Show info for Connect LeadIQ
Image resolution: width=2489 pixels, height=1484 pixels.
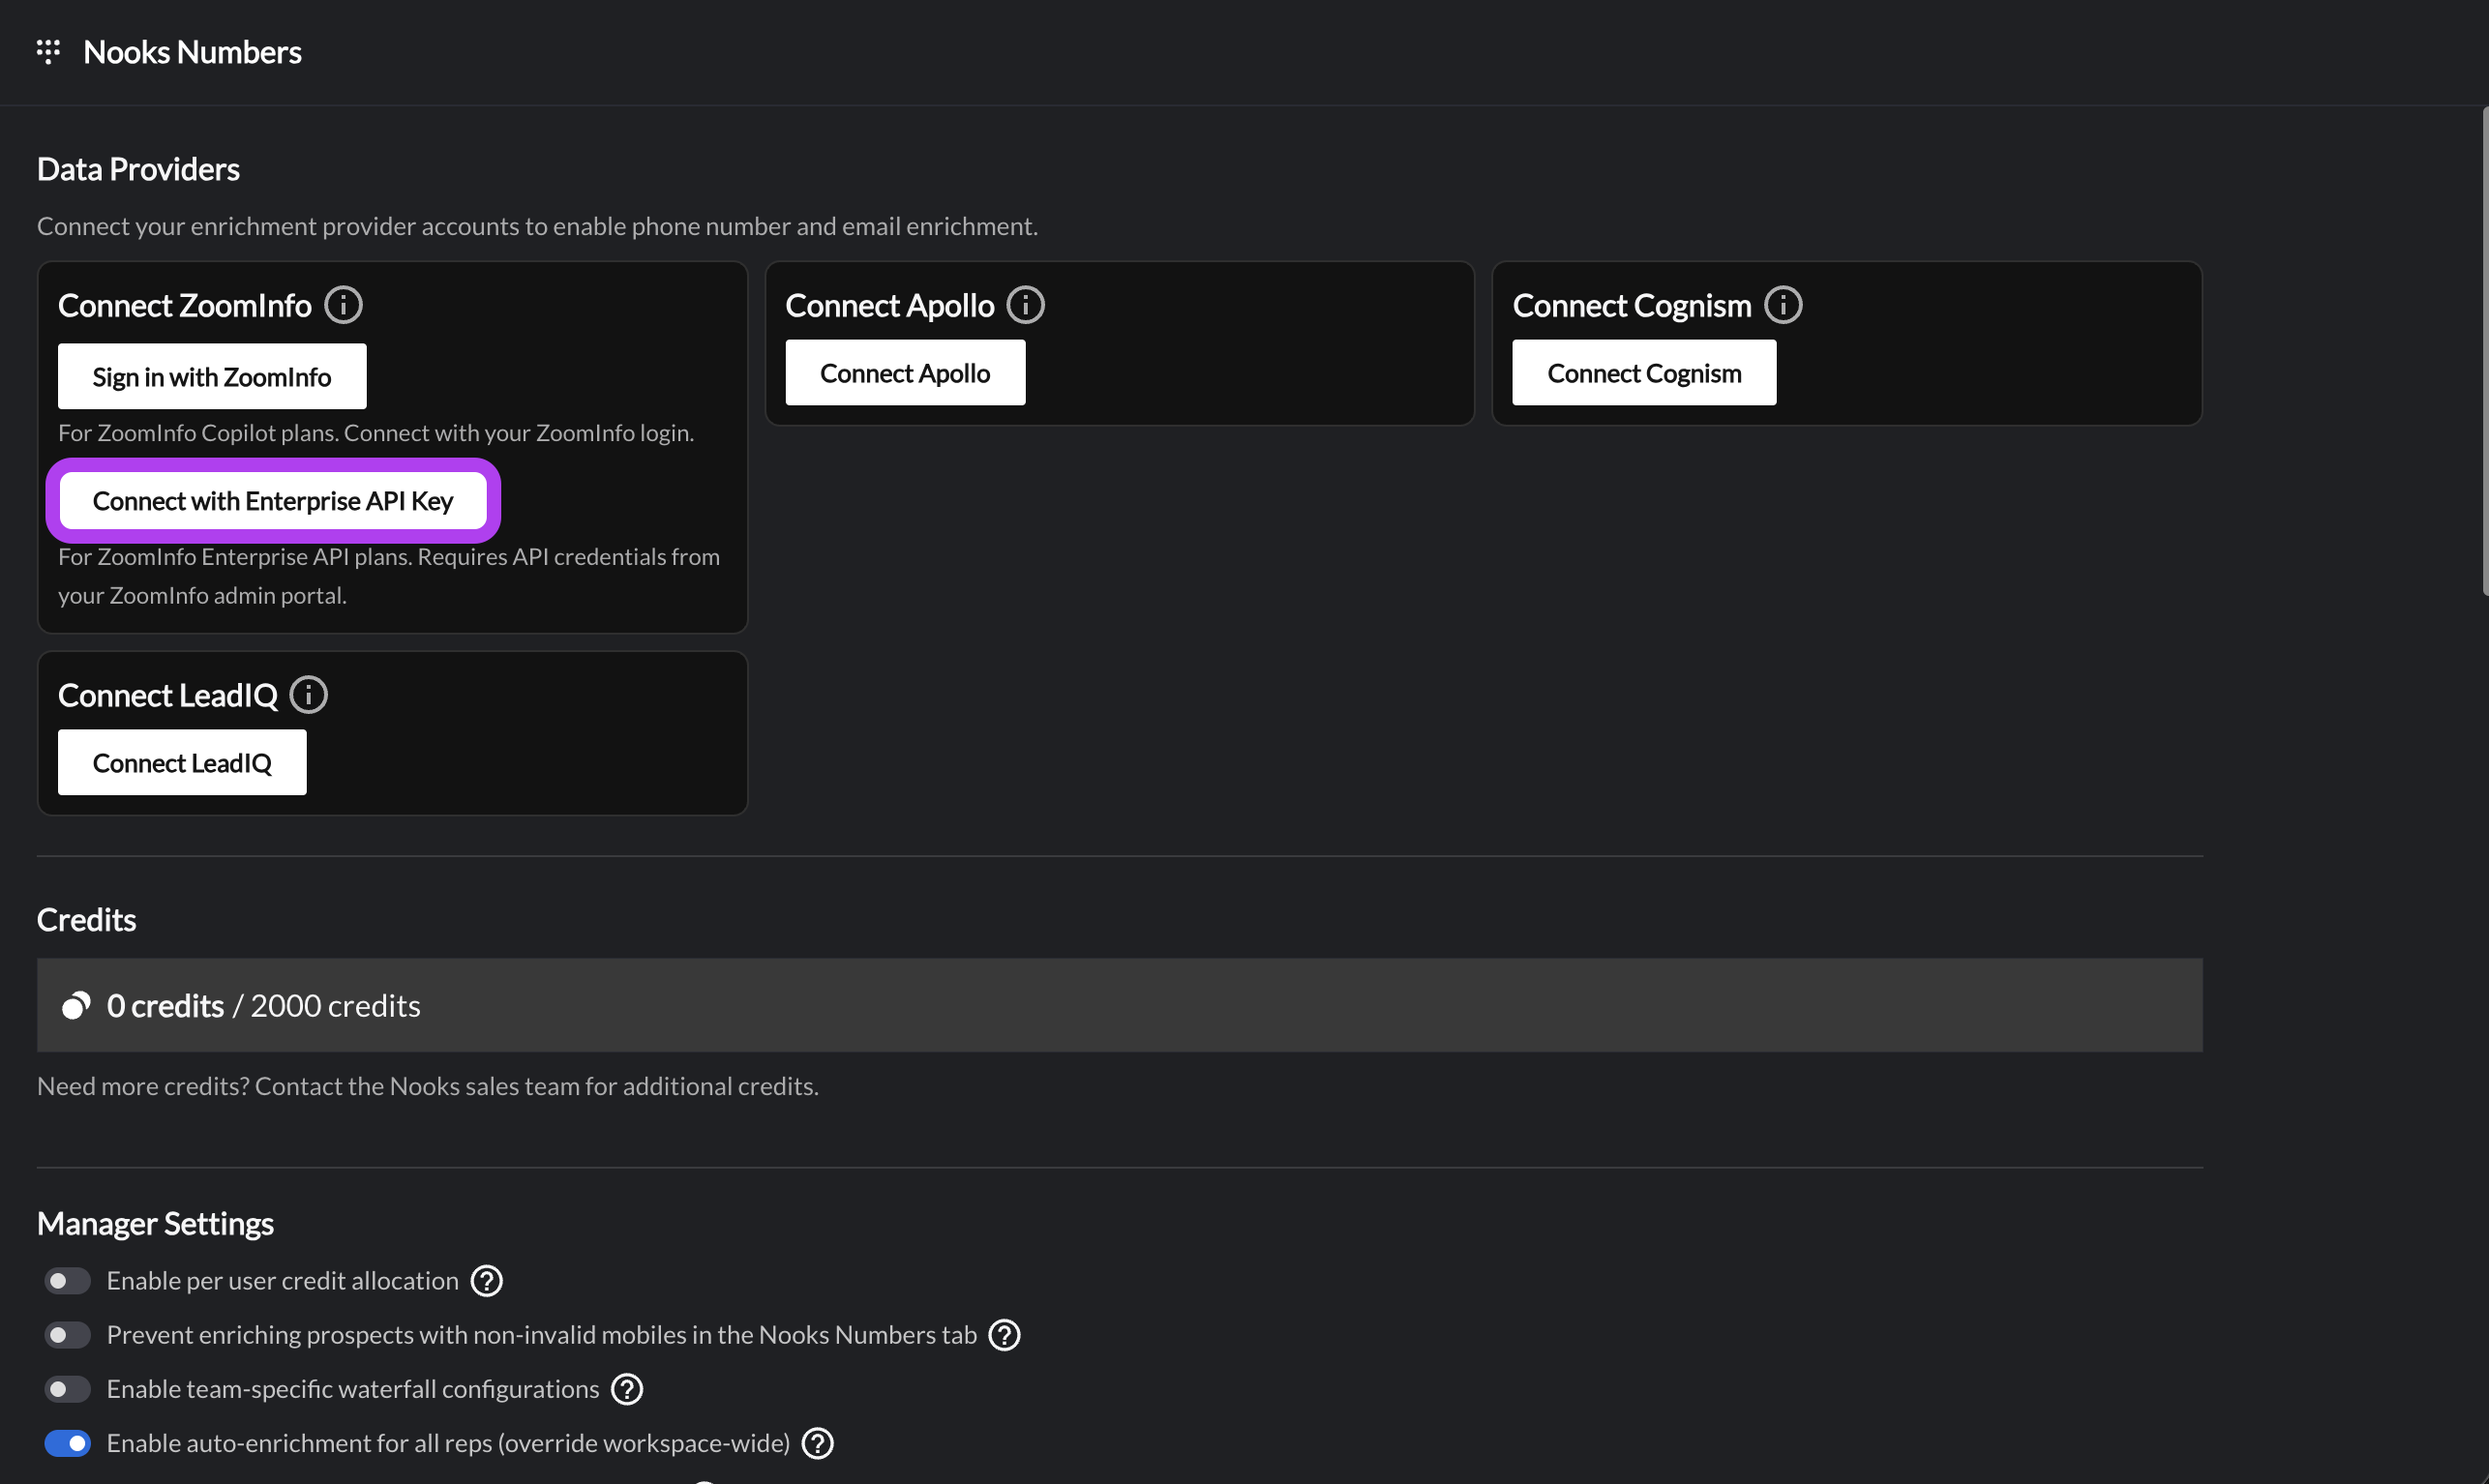coord(309,695)
